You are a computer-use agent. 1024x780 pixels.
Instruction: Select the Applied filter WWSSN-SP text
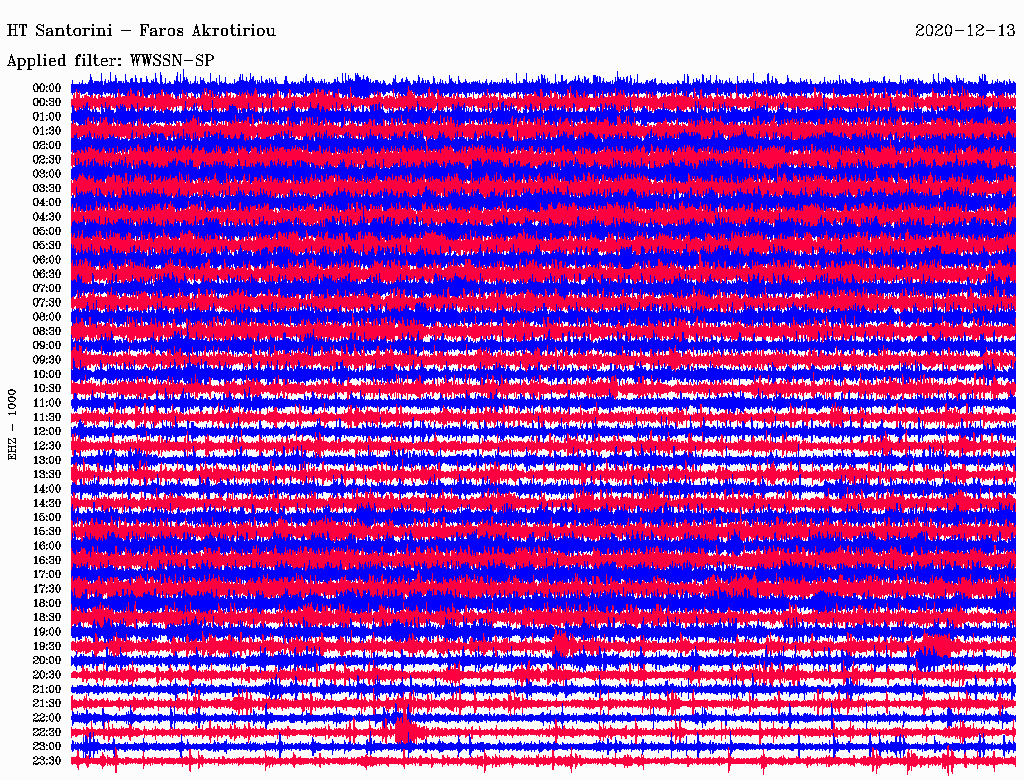(x=110, y=61)
